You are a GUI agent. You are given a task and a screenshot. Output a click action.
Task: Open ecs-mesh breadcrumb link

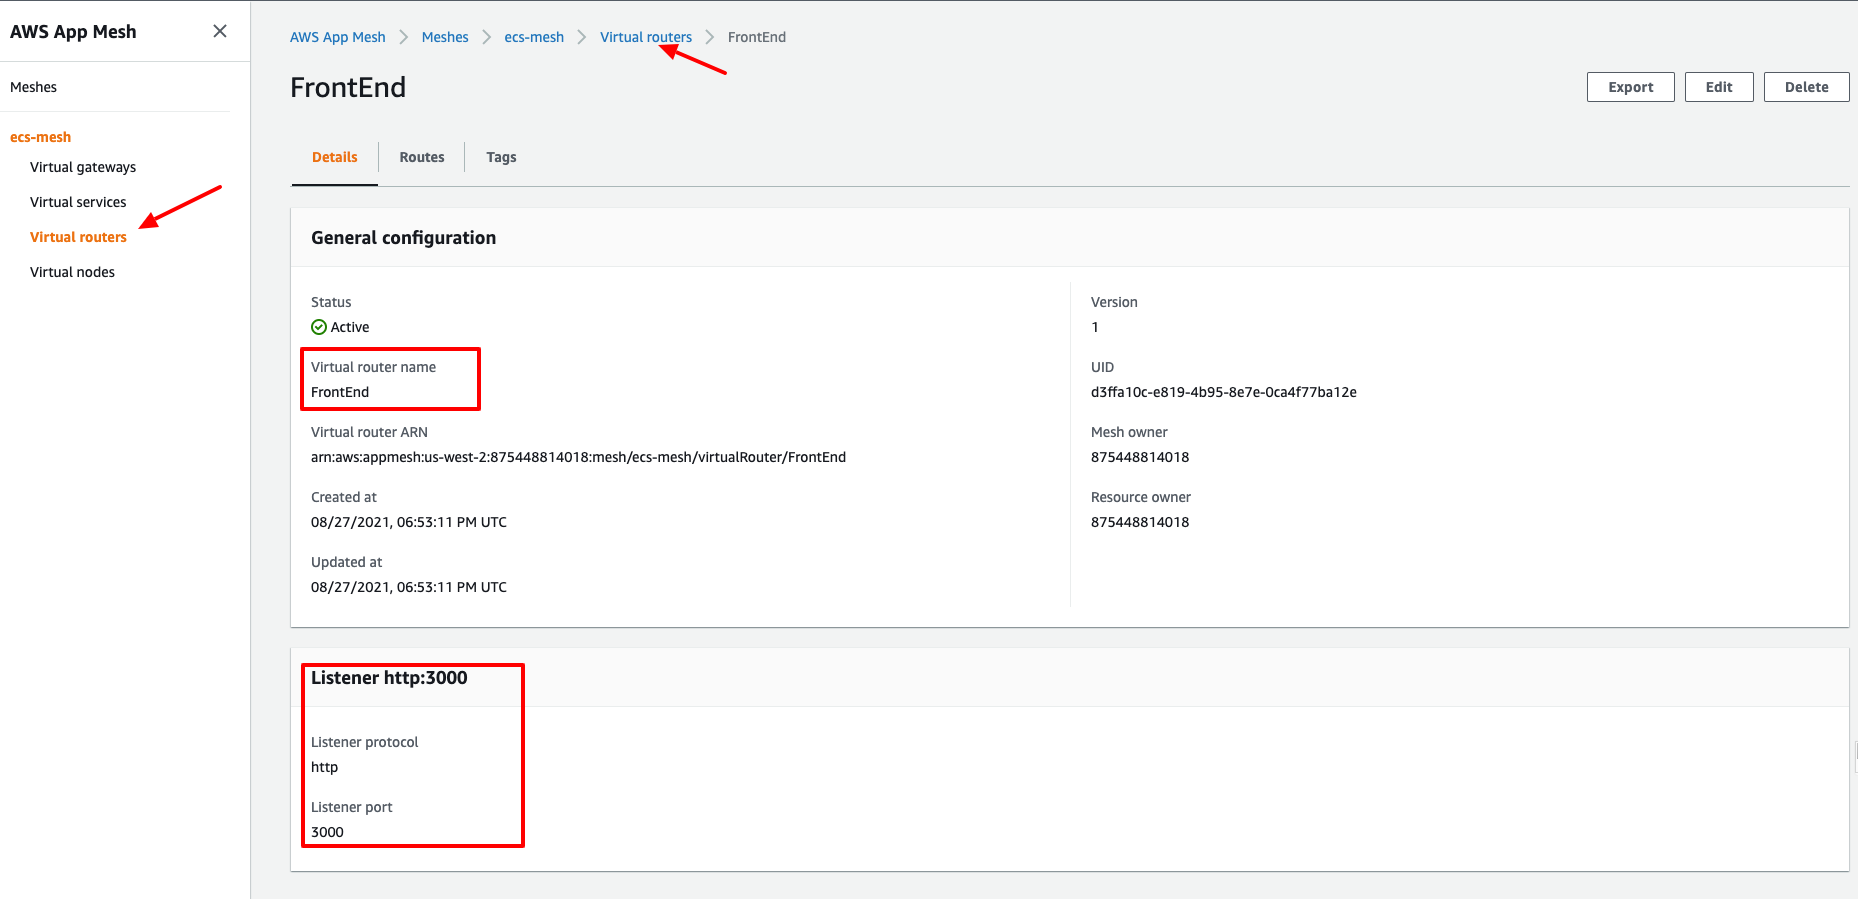[534, 37]
